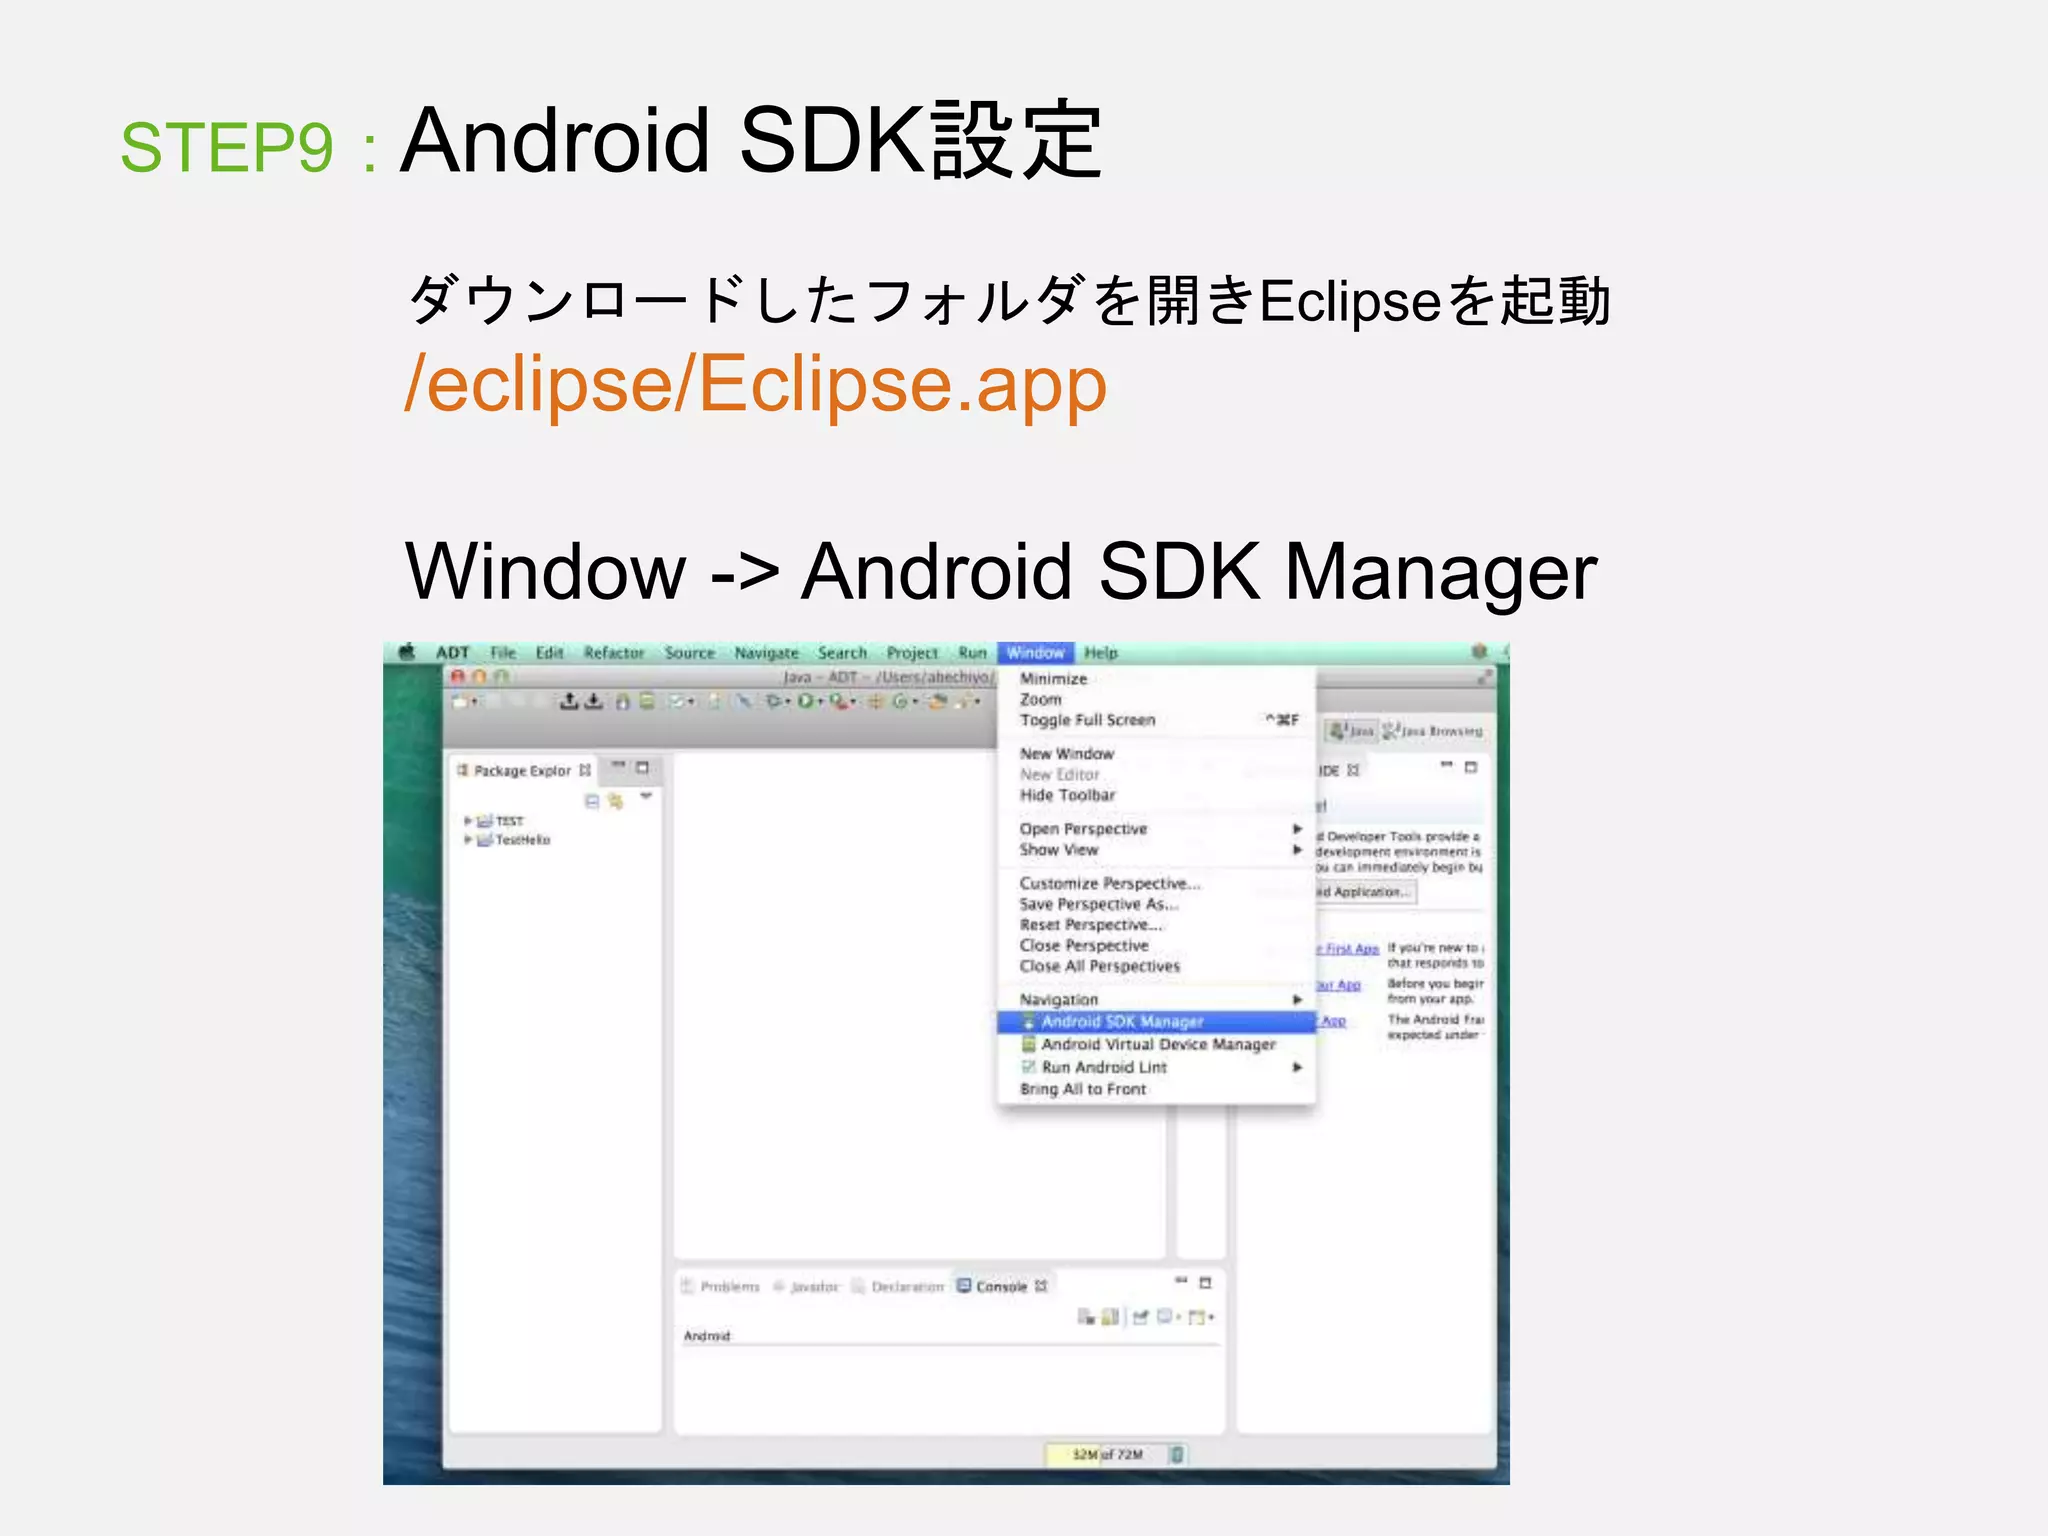Expand the TEST project
Image resolution: width=2048 pixels, height=1536 pixels.
[467, 820]
